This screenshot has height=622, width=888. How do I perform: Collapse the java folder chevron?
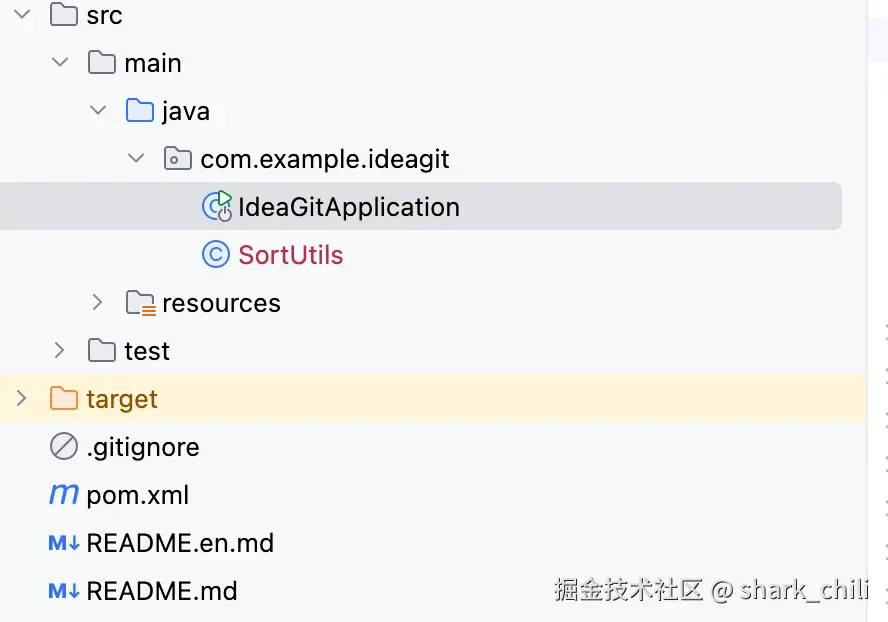pos(98,111)
